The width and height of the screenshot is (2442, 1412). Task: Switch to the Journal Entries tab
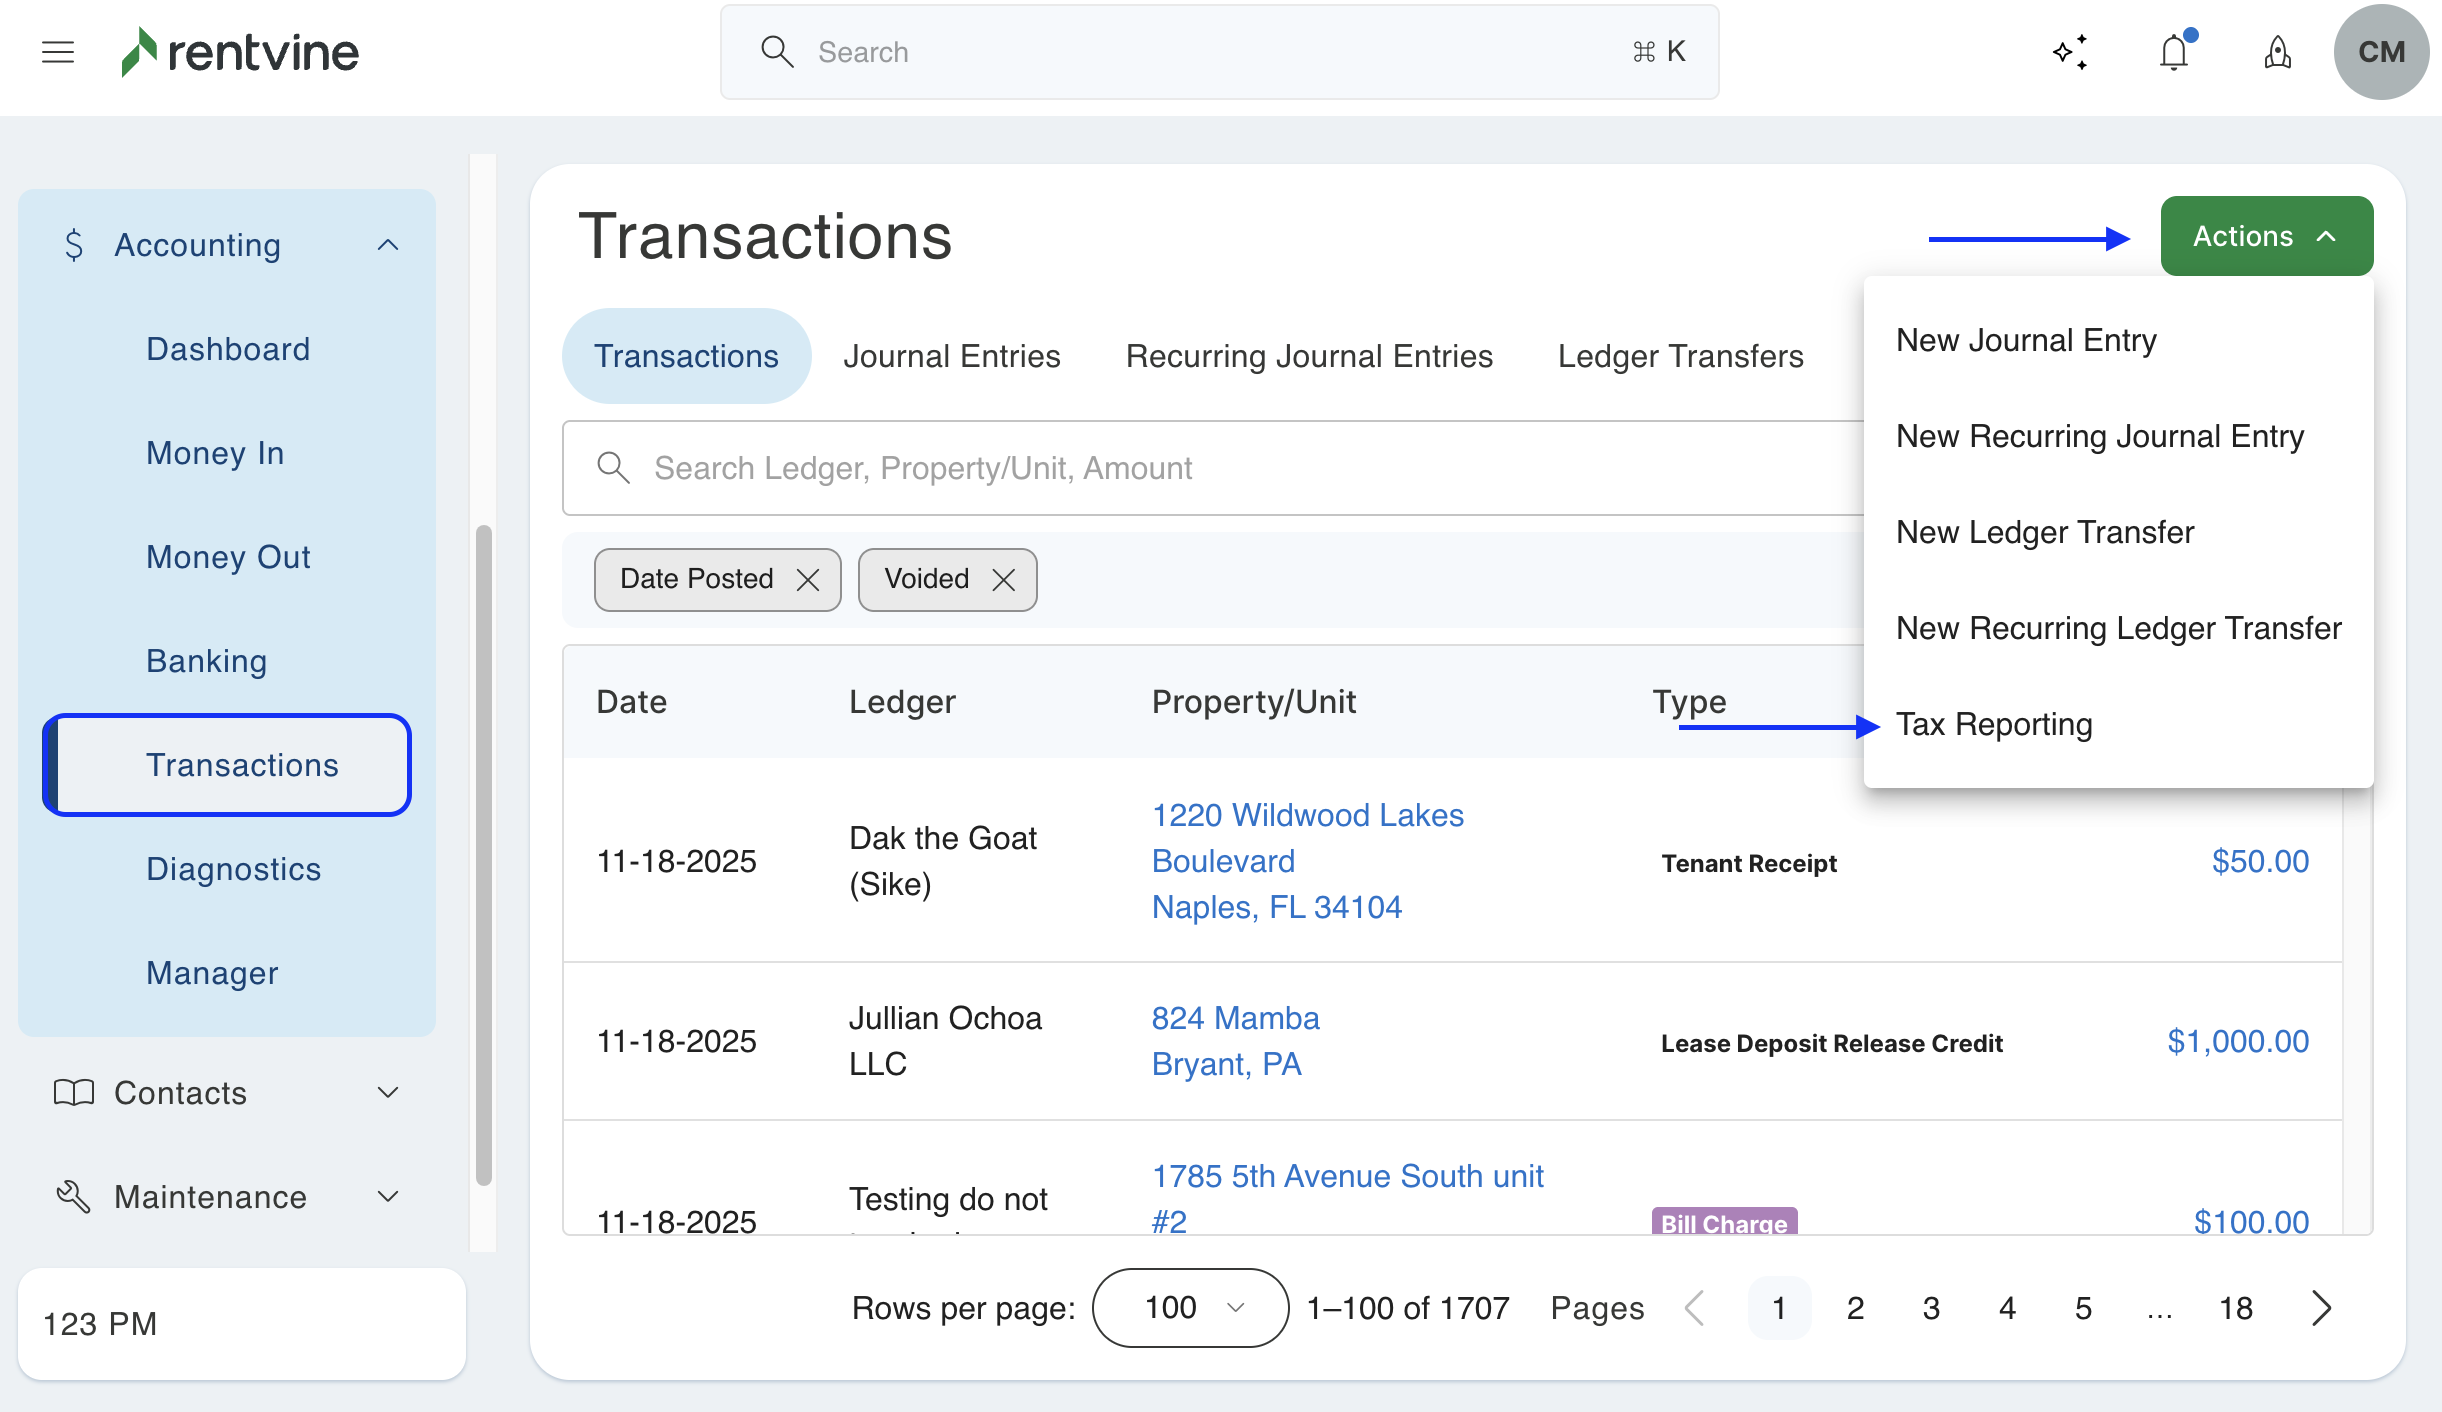[951, 356]
